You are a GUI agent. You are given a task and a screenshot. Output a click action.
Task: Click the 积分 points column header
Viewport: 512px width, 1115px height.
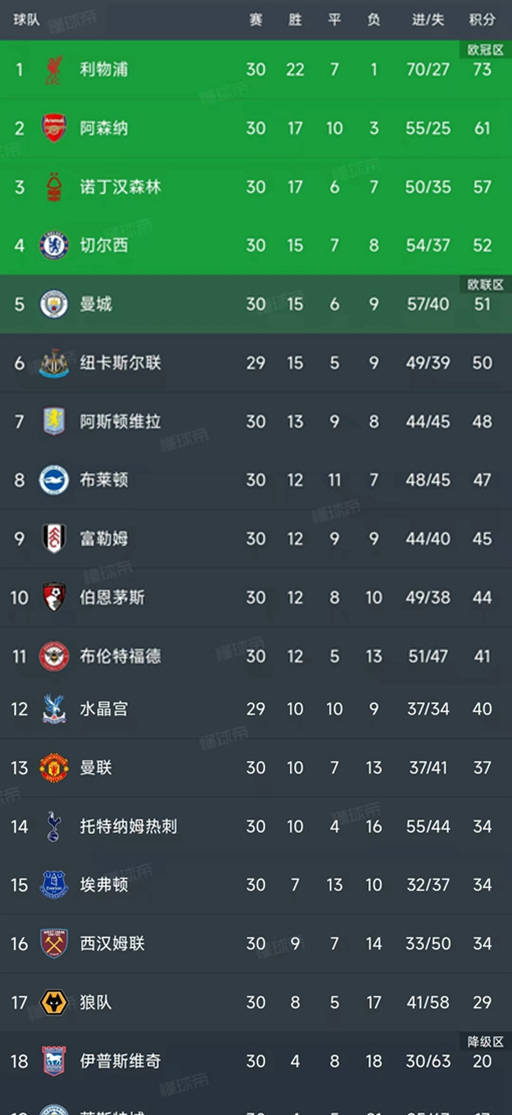(x=482, y=19)
